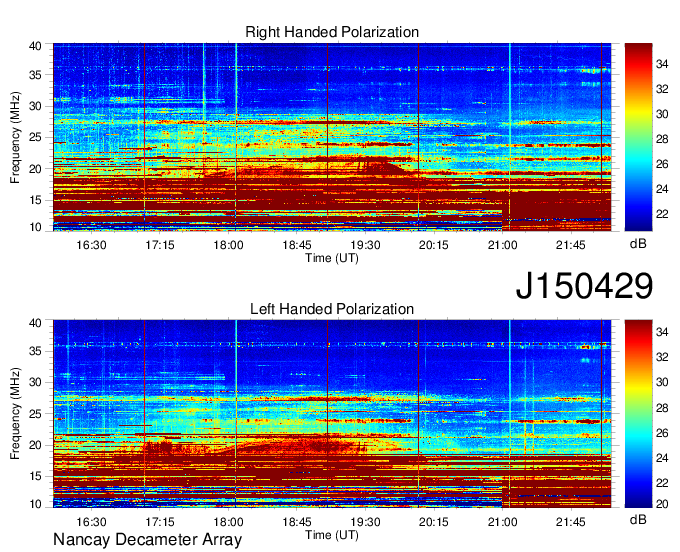Click the 17:15 tick under Left Handed plot
Screen dimensions: 680x552
[160, 522]
